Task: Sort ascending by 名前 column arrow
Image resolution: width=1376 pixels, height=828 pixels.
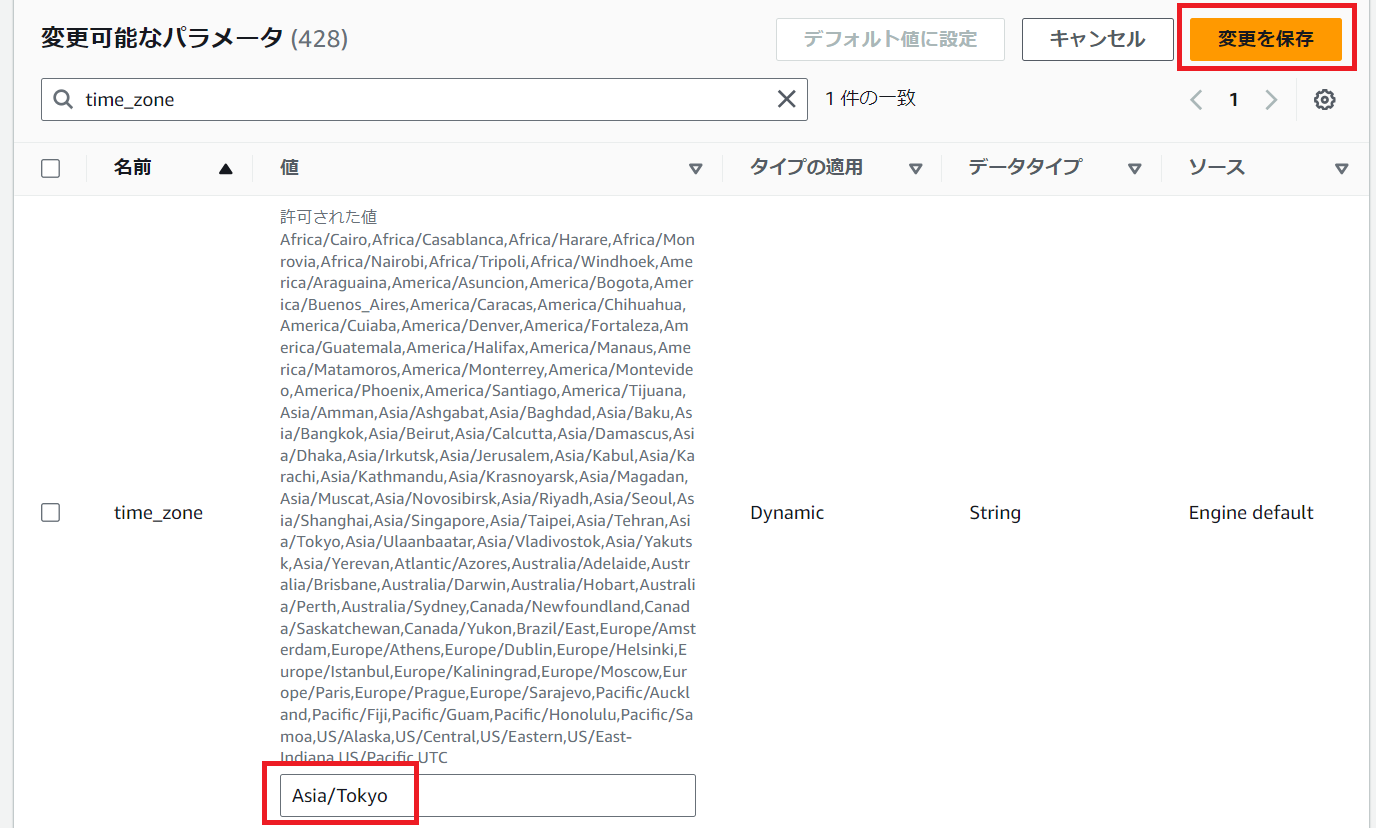Action: coord(225,169)
